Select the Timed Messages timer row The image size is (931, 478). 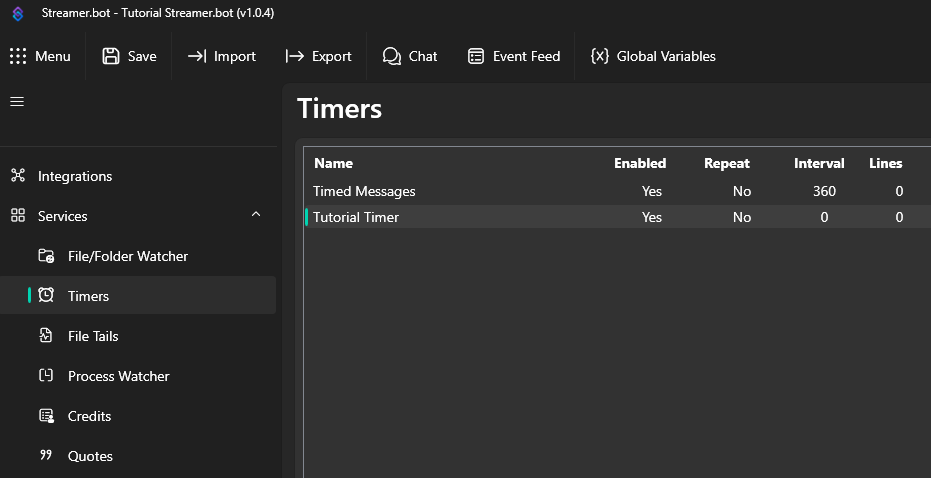(x=618, y=191)
